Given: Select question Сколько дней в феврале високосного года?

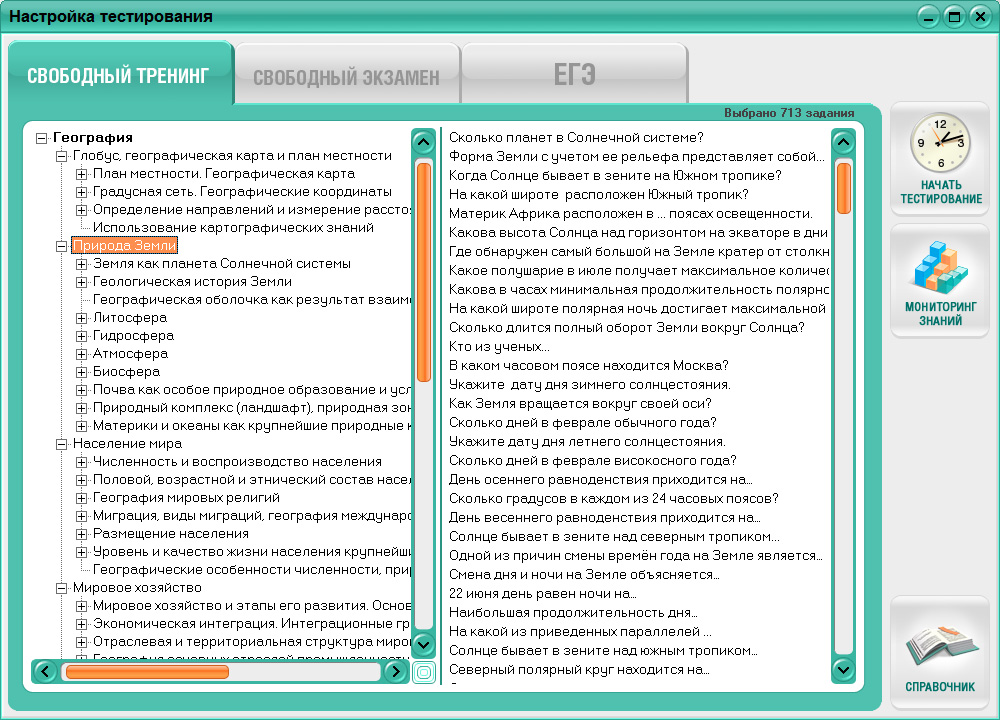Looking at the screenshot, I should coord(592,460).
